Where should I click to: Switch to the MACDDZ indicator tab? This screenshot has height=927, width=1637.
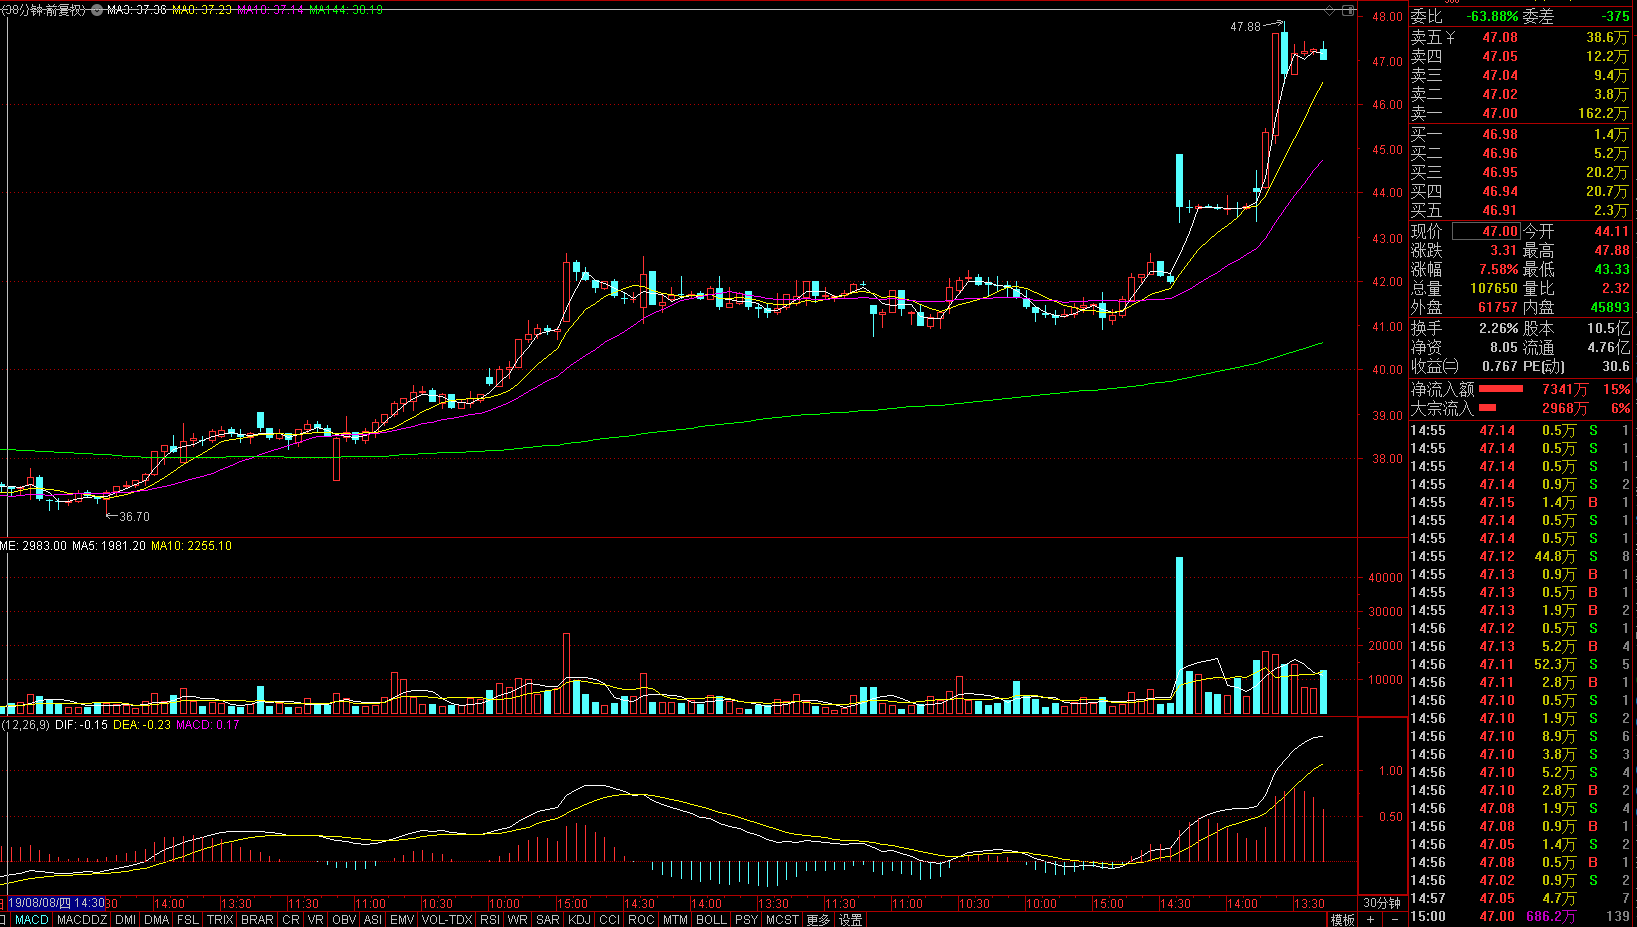click(82, 920)
